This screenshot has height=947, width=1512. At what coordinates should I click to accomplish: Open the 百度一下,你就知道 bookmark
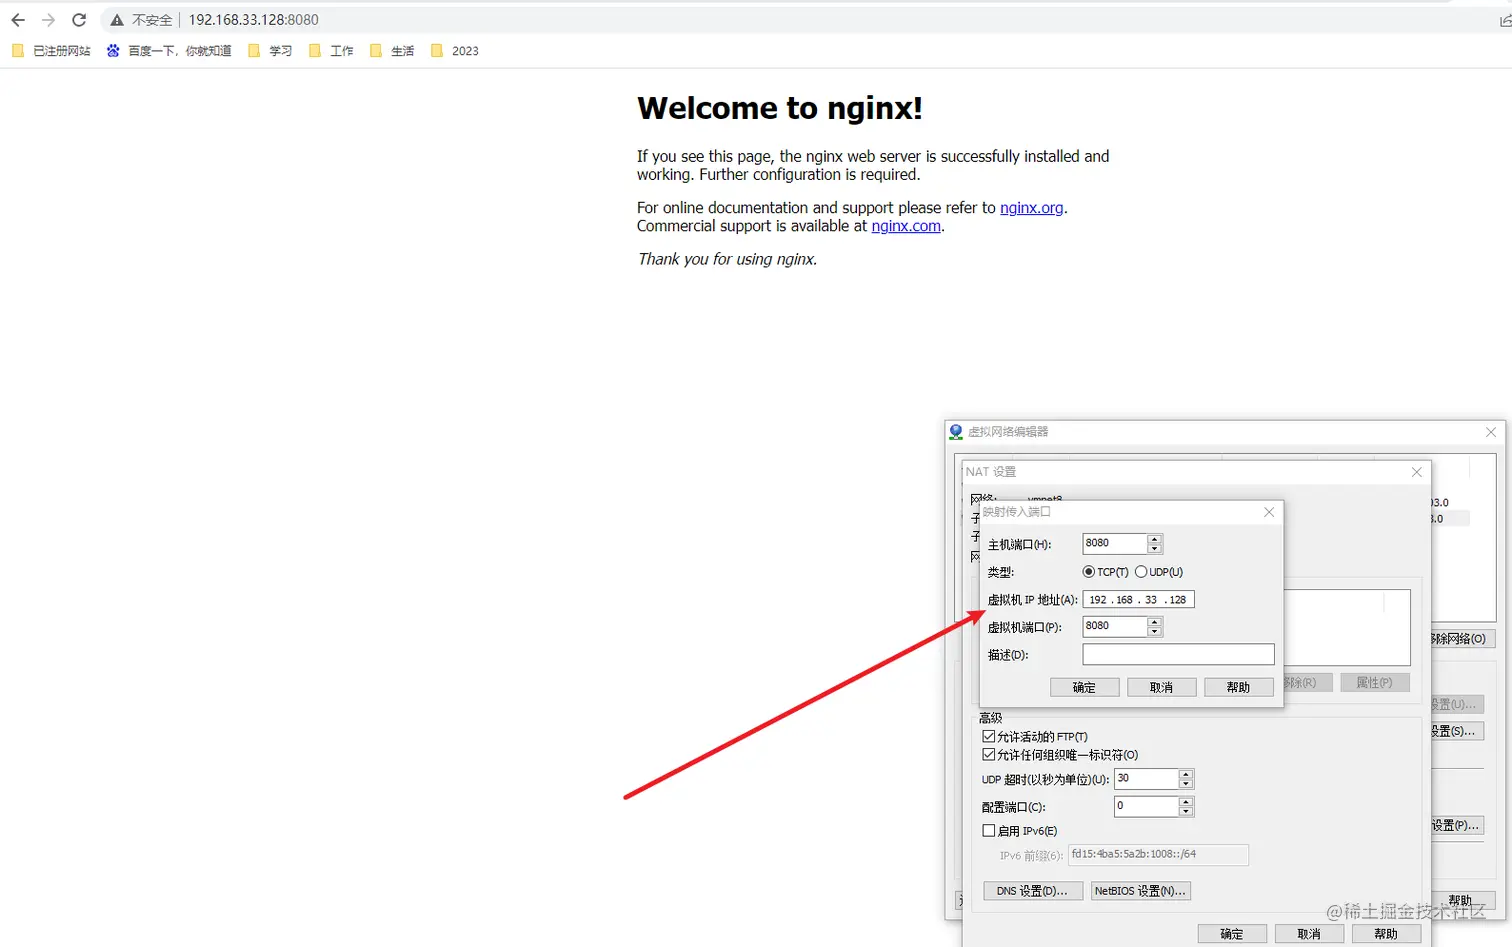tap(169, 51)
